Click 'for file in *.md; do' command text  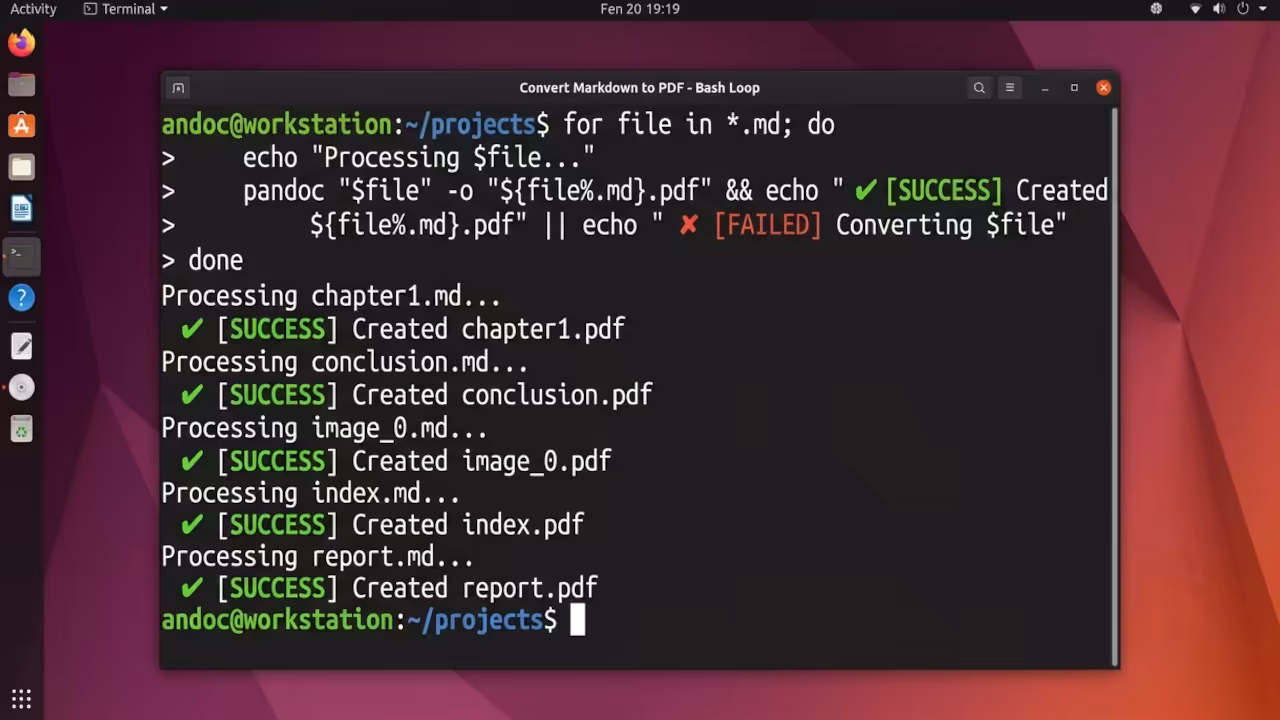pyautogui.click(x=699, y=125)
